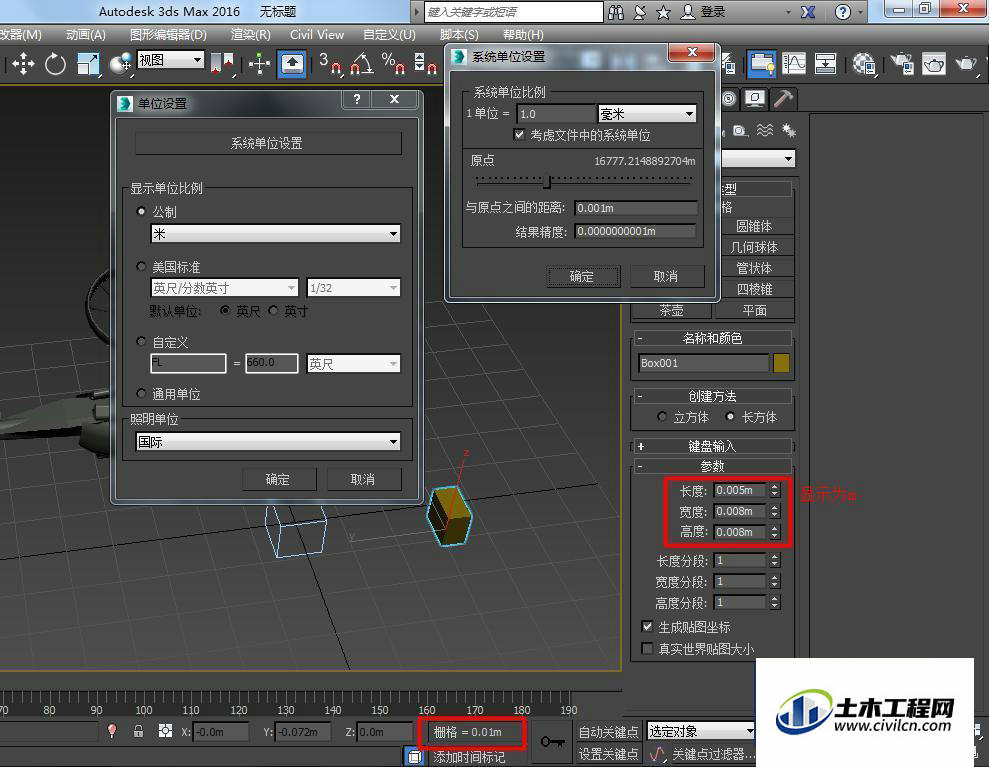Click the 系统单位设置 button
Screen dimensions: 989x767
coord(268,143)
